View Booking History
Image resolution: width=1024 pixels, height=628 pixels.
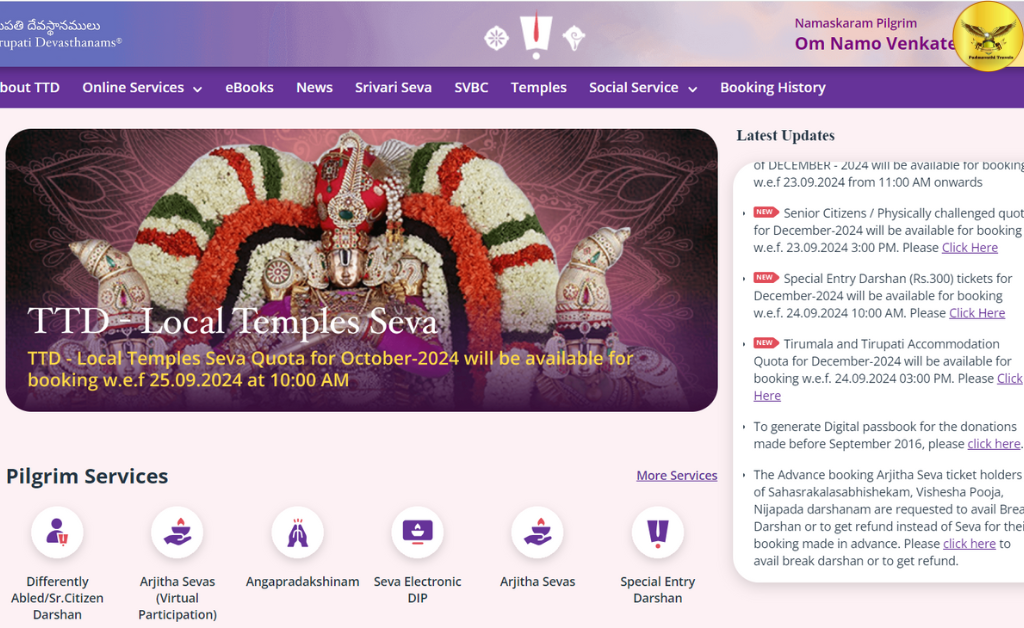point(773,87)
